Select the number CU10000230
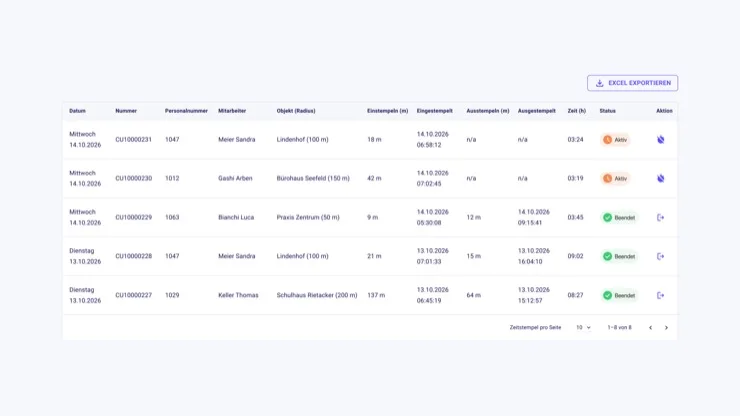The height and width of the screenshot is (416, 740). tap(134, 178)
